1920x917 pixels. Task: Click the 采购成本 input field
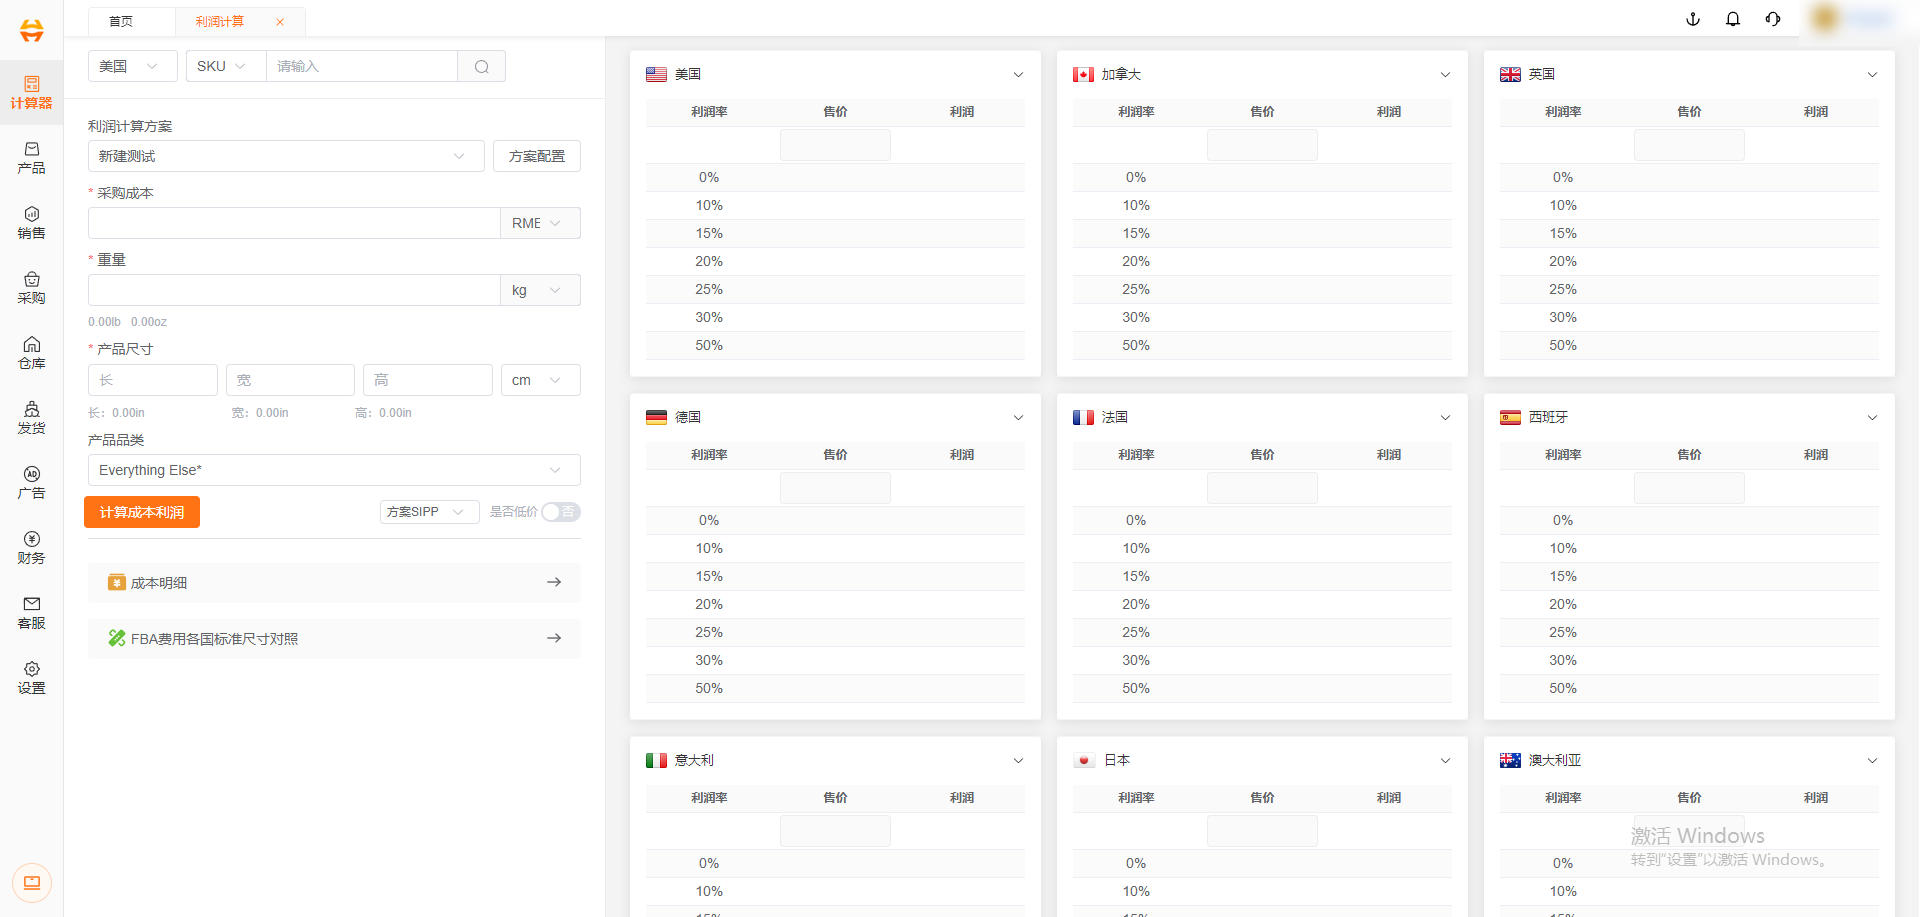pos(293,223)
